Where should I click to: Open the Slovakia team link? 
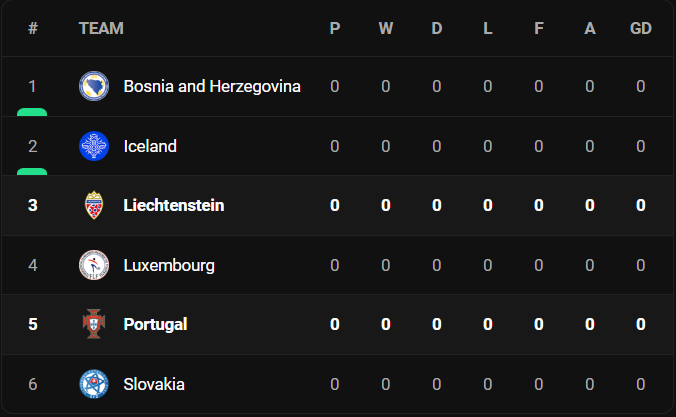(x=154, y=384)
